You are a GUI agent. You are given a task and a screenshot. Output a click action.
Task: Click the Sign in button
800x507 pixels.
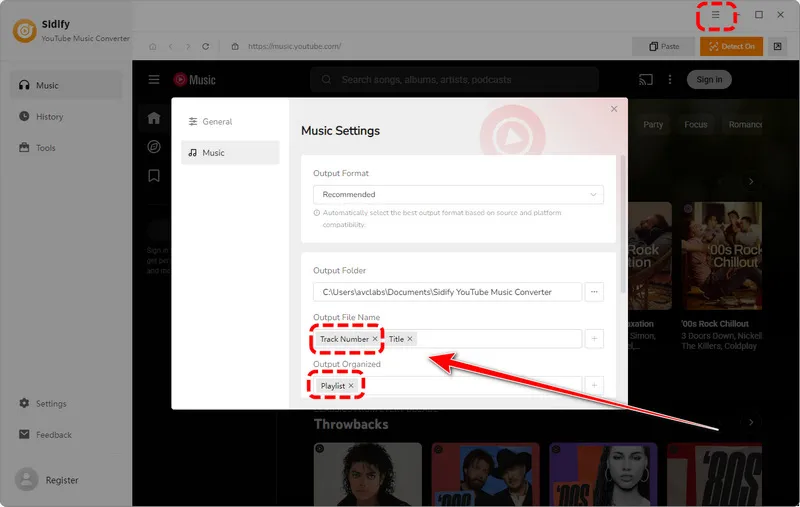click(x=709, y=80)
